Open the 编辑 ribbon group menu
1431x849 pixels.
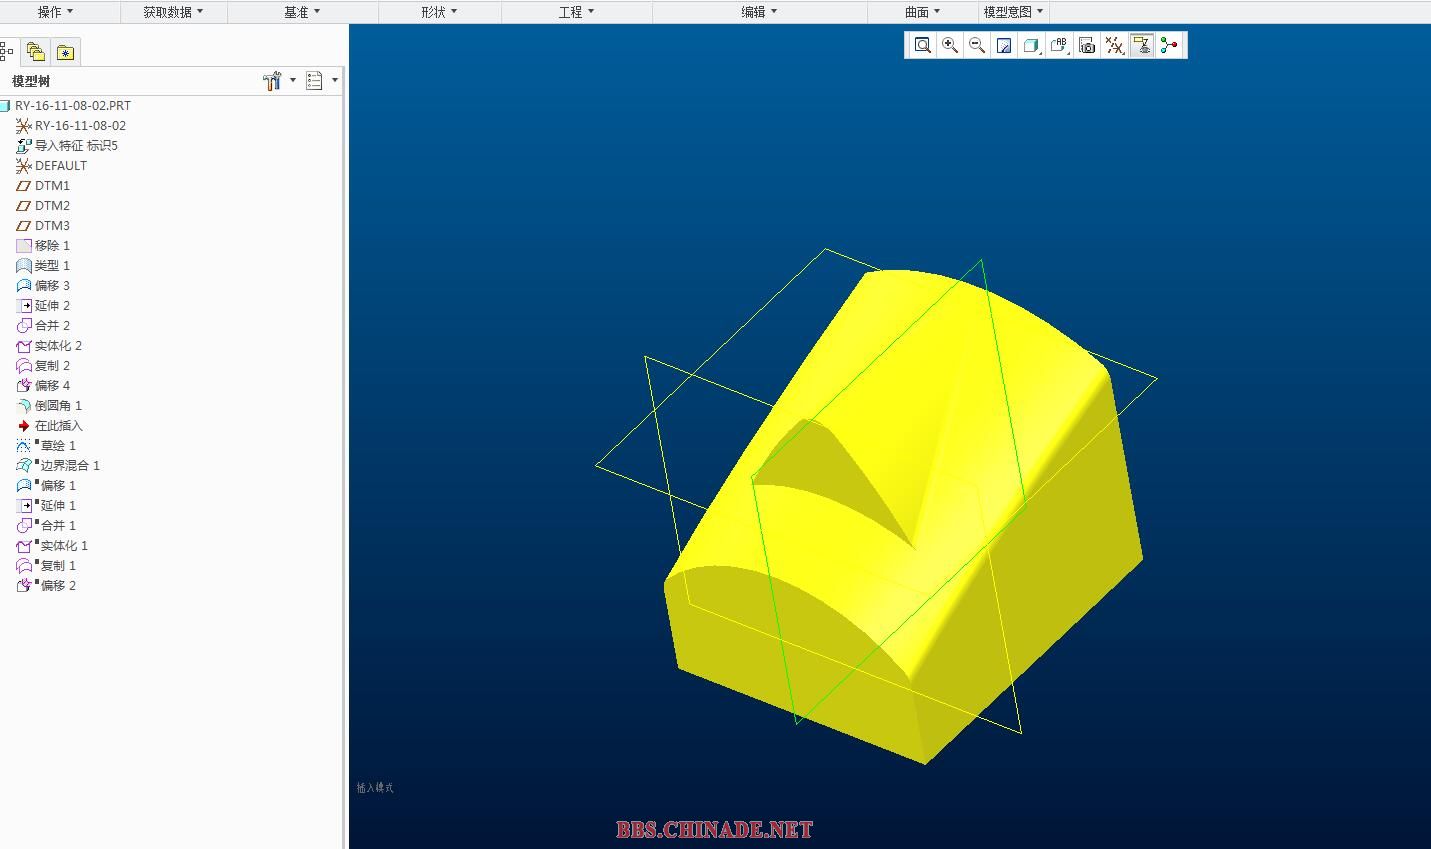[759, 12]
